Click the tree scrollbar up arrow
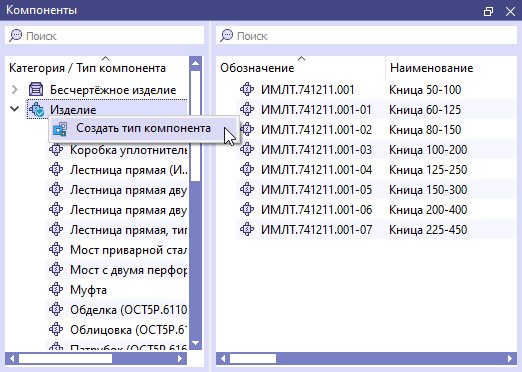The width and height of the screenshot is (522, 372). pyautogui.click(x=195, y=63)
